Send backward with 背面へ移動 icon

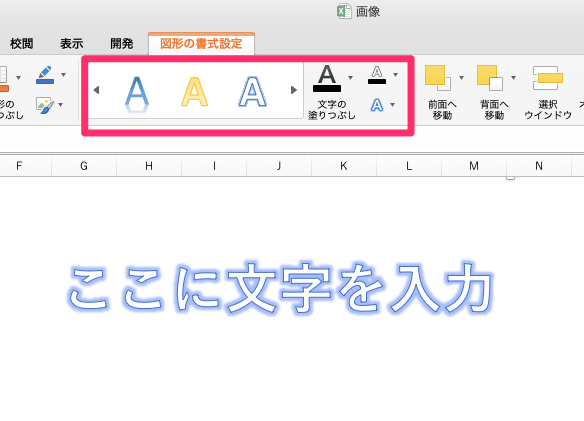pos(490,78)
